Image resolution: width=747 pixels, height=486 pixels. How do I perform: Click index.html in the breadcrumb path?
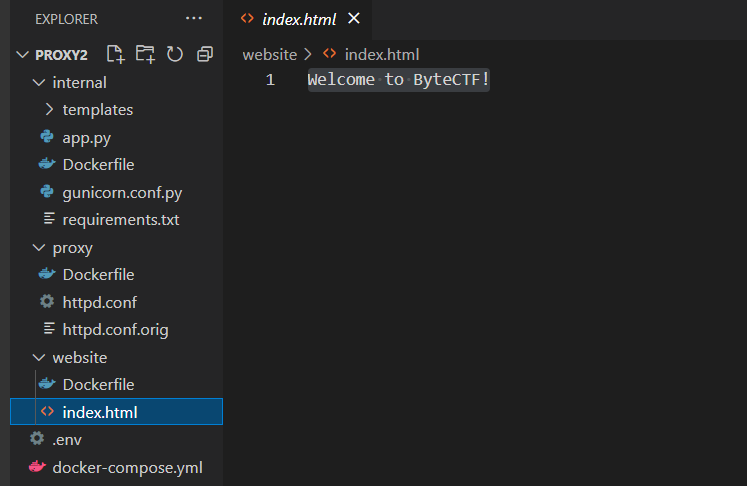pyautogui.click(x=381, y=54)
